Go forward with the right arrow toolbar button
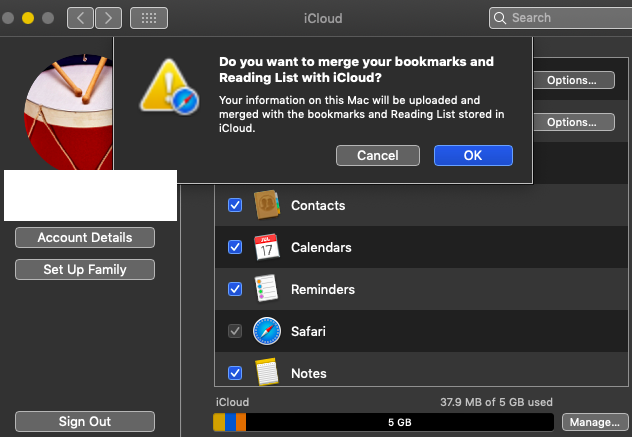 [x=108, y=18]
